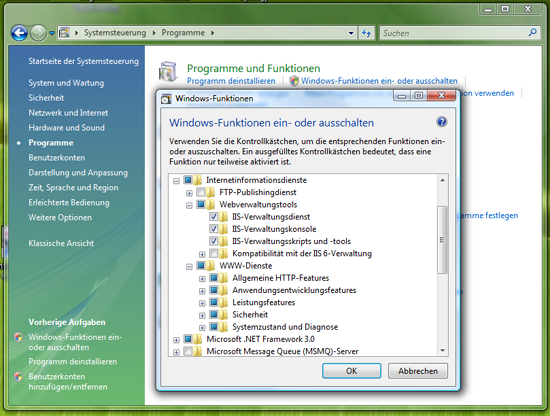
Task: Open Erleichterte Bedienung category
Action: click(69, 203)
